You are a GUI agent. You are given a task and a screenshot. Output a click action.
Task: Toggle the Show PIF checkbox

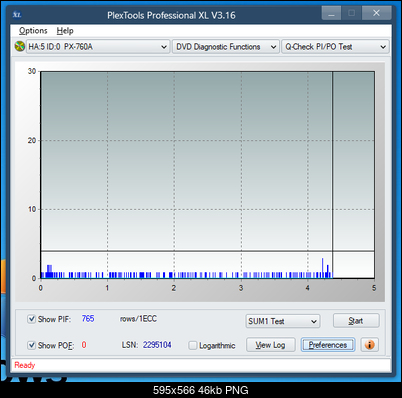point(31,319)
